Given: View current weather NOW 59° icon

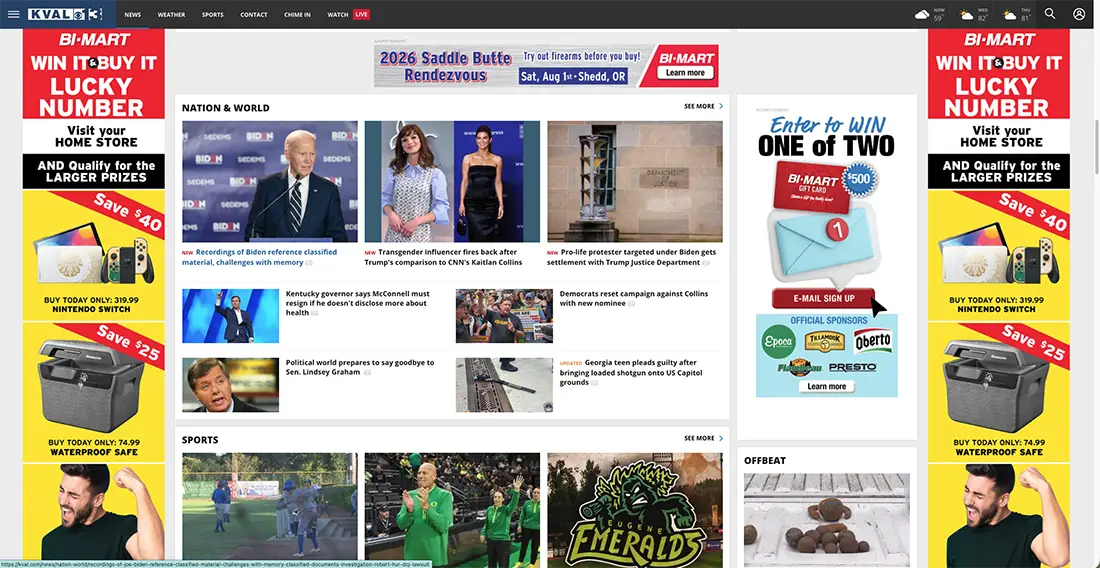Looking at the screenshot, I should pyautogui.click(x=922, y=14).
